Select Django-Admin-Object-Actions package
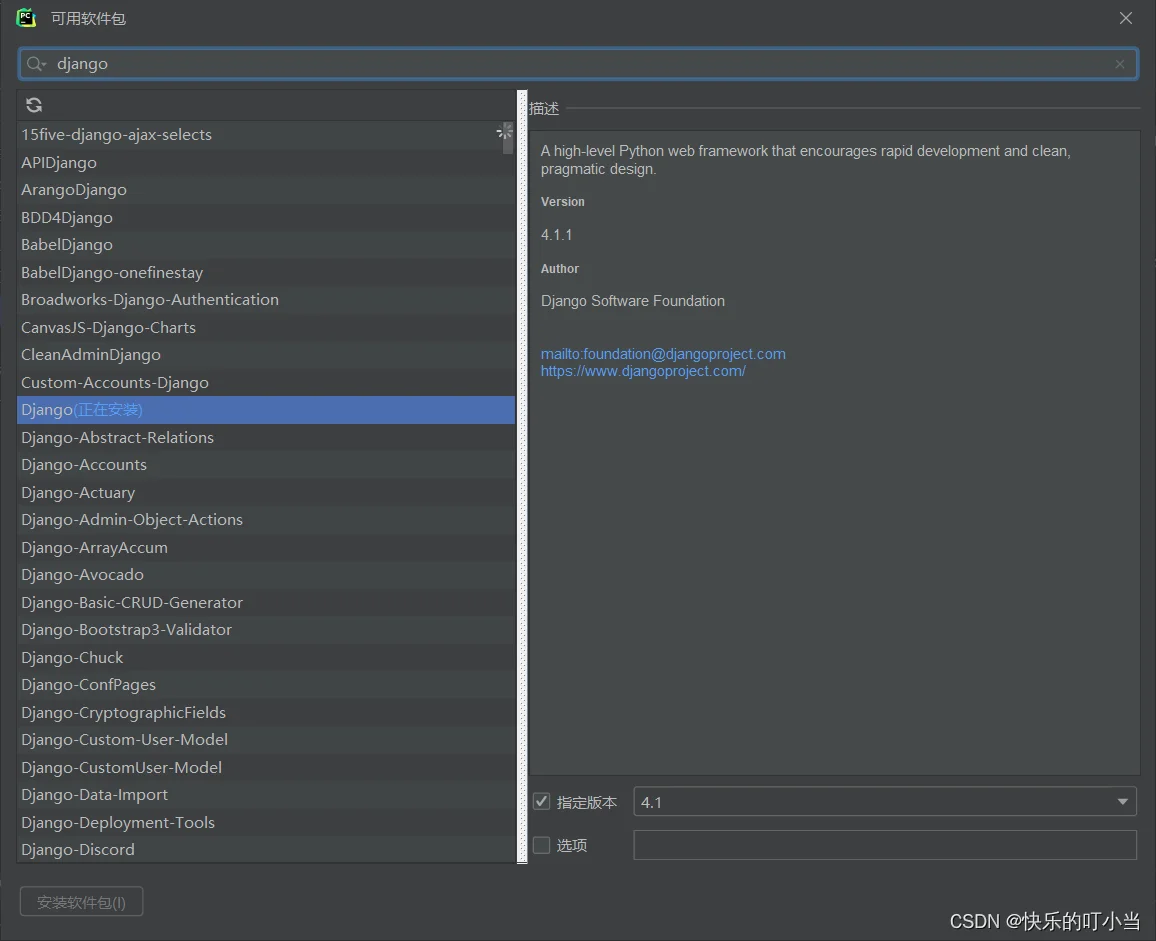This screenshot has height=941, width=1156. coord(265,520)
